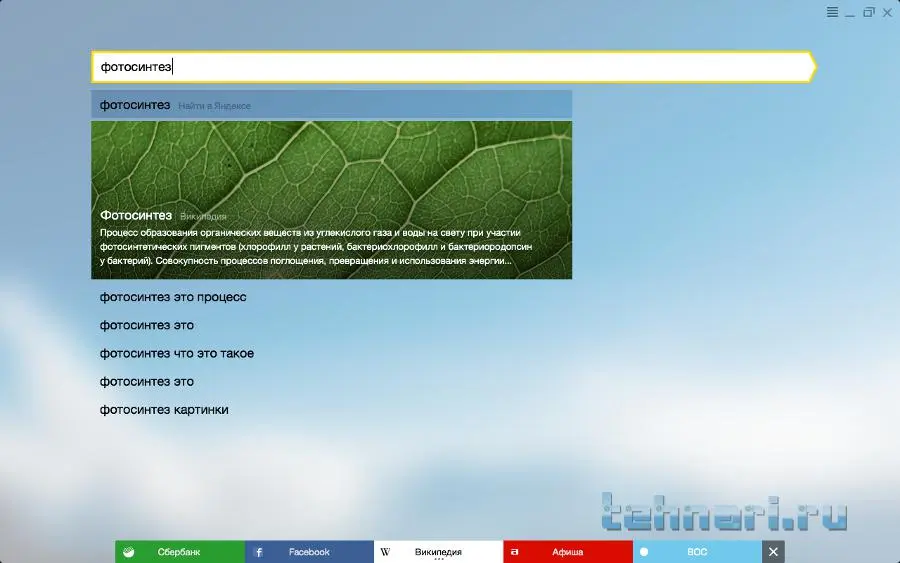This screenshot has width=900, height=563.
Task: Click the Facebook 'f' logo icon
Action: click(x=259, y=552)
